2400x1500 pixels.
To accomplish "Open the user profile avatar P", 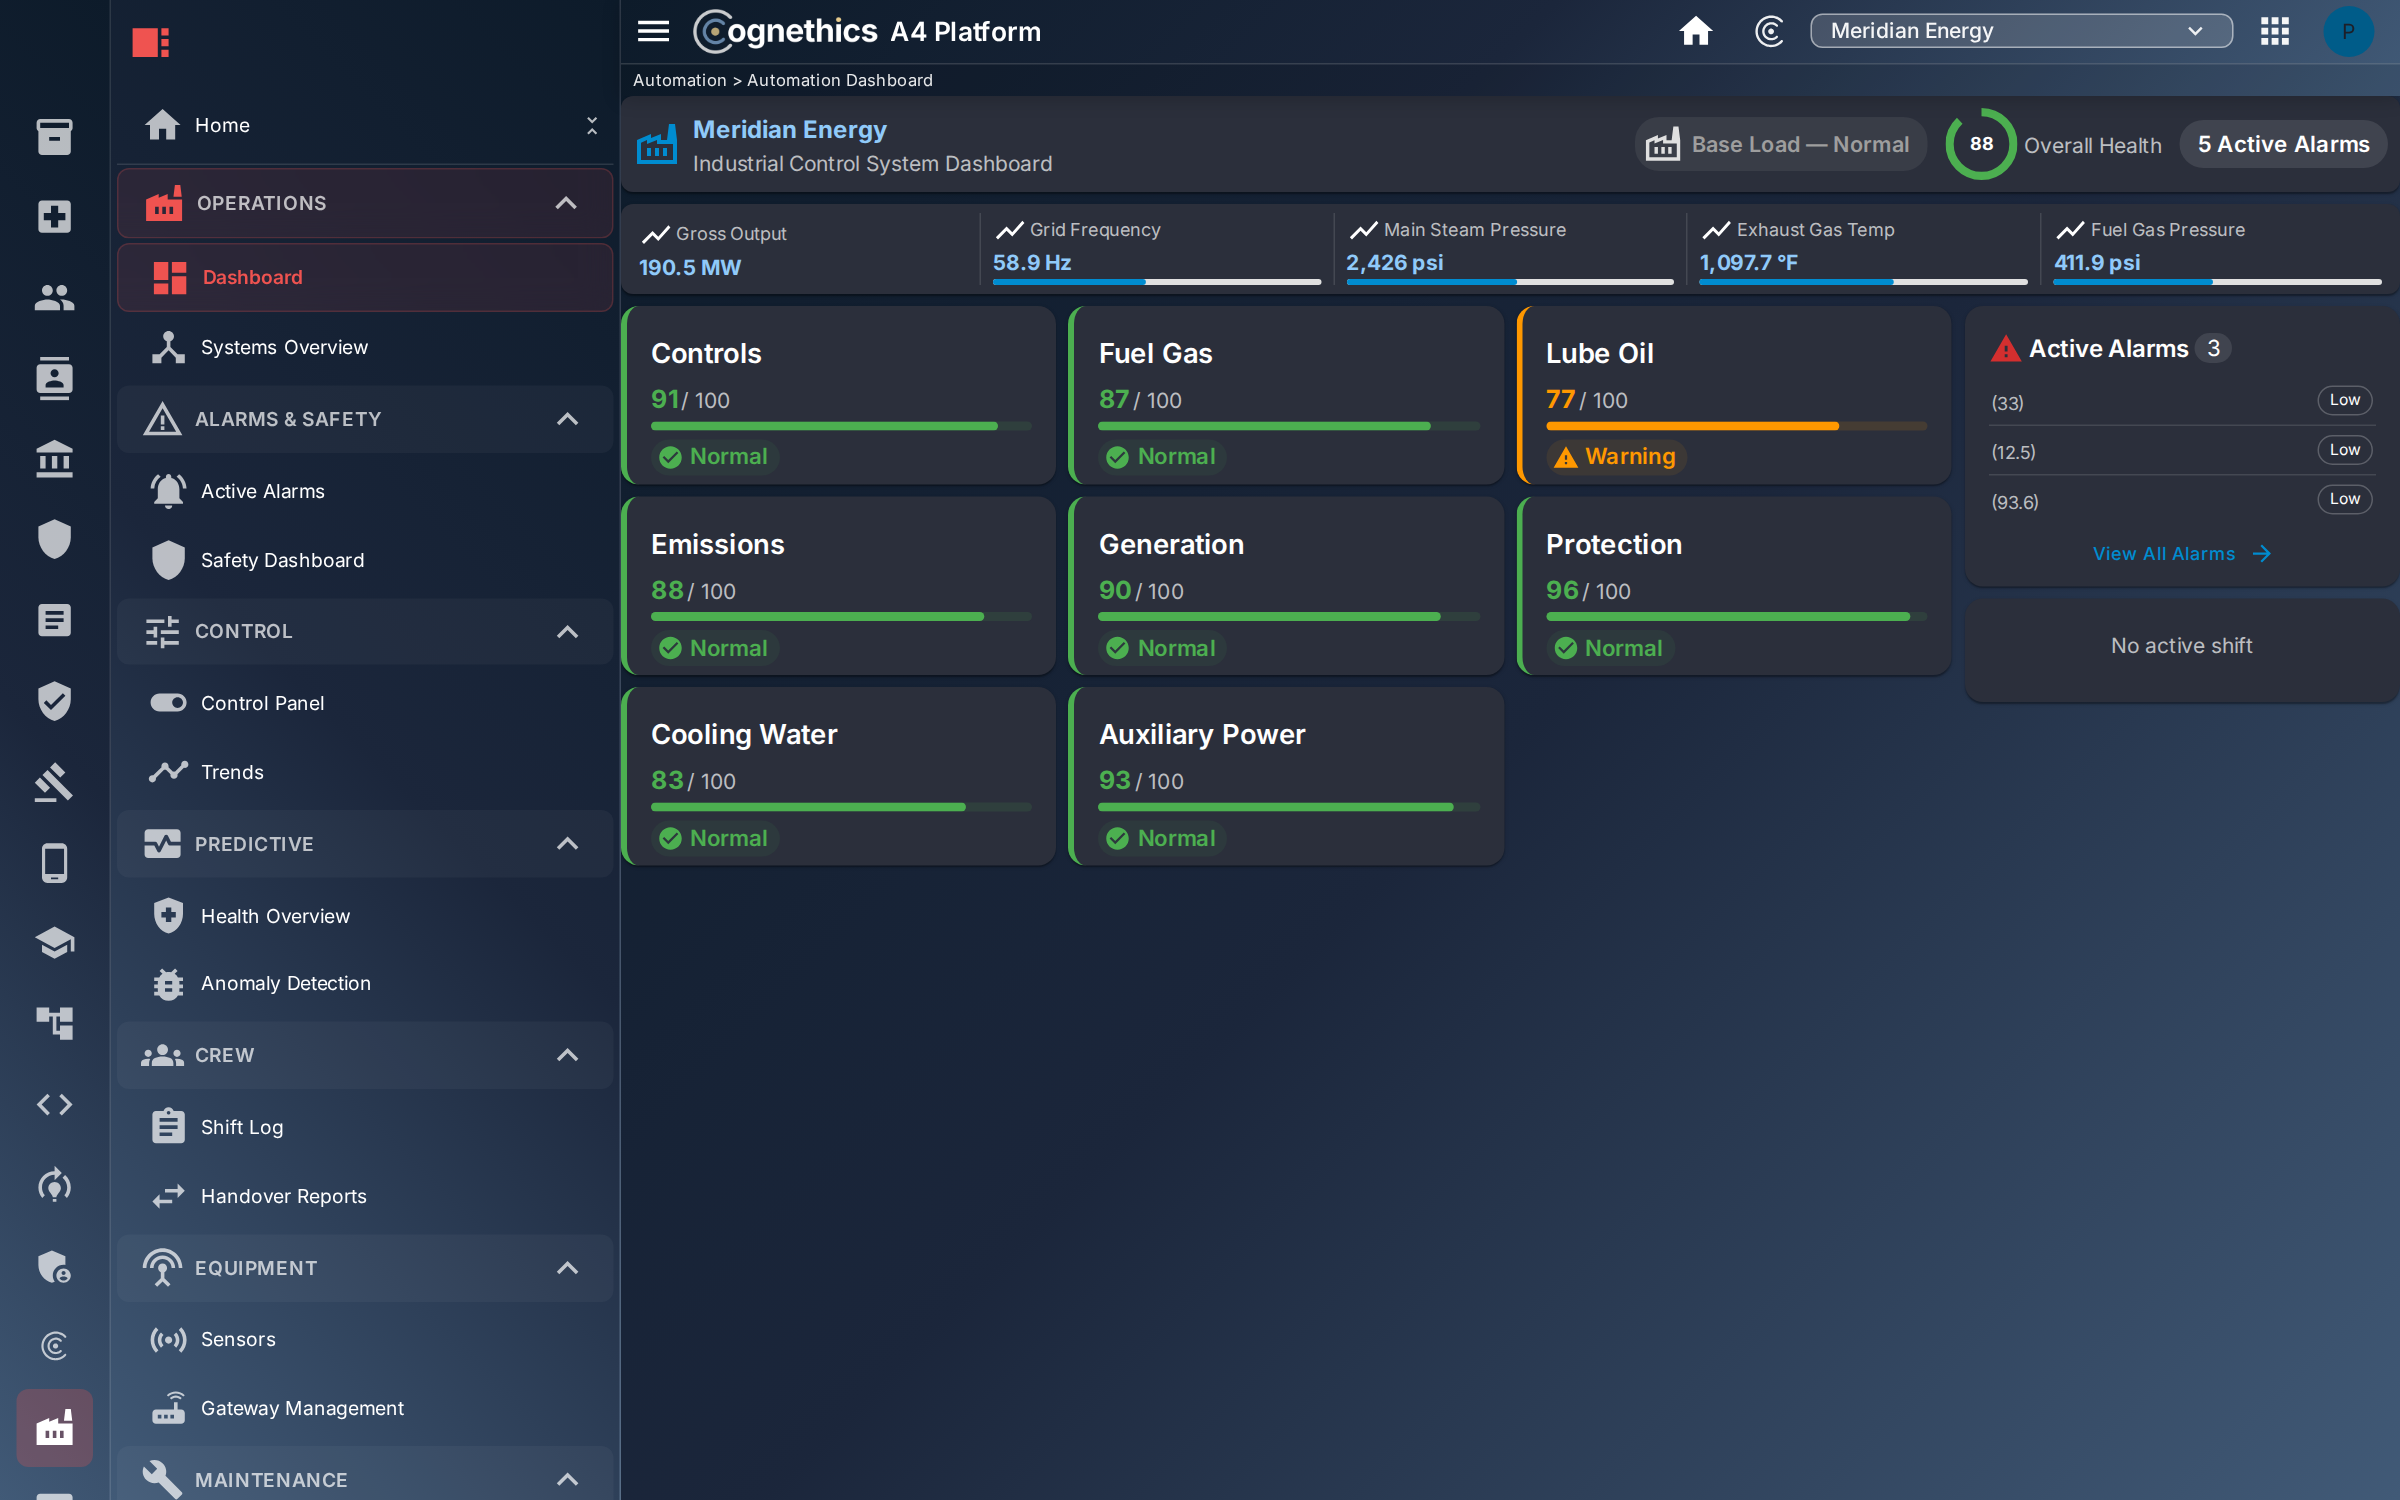I will point(2348,31).
